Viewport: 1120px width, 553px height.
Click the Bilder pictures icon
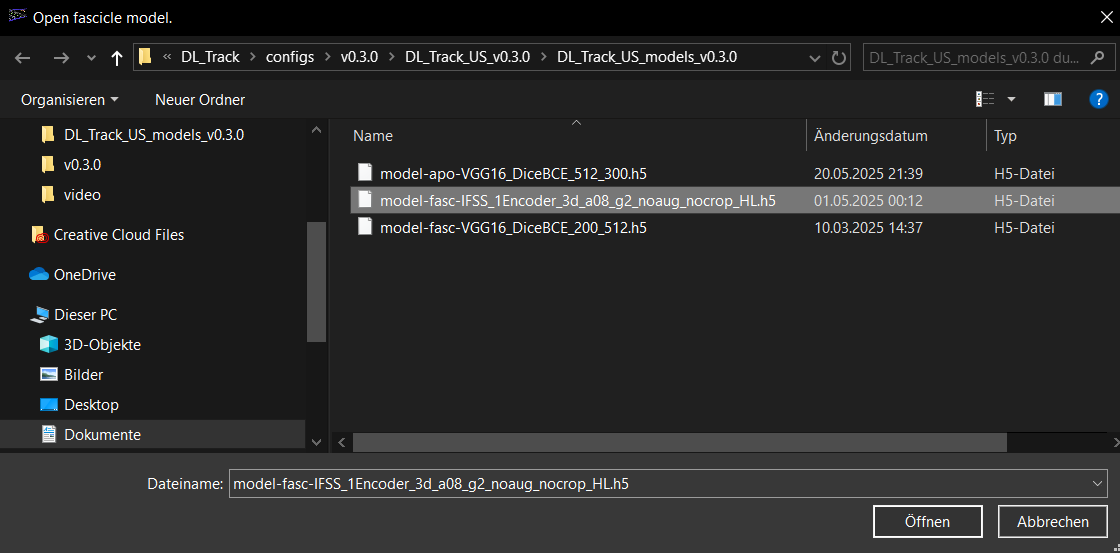click(49, 374)
